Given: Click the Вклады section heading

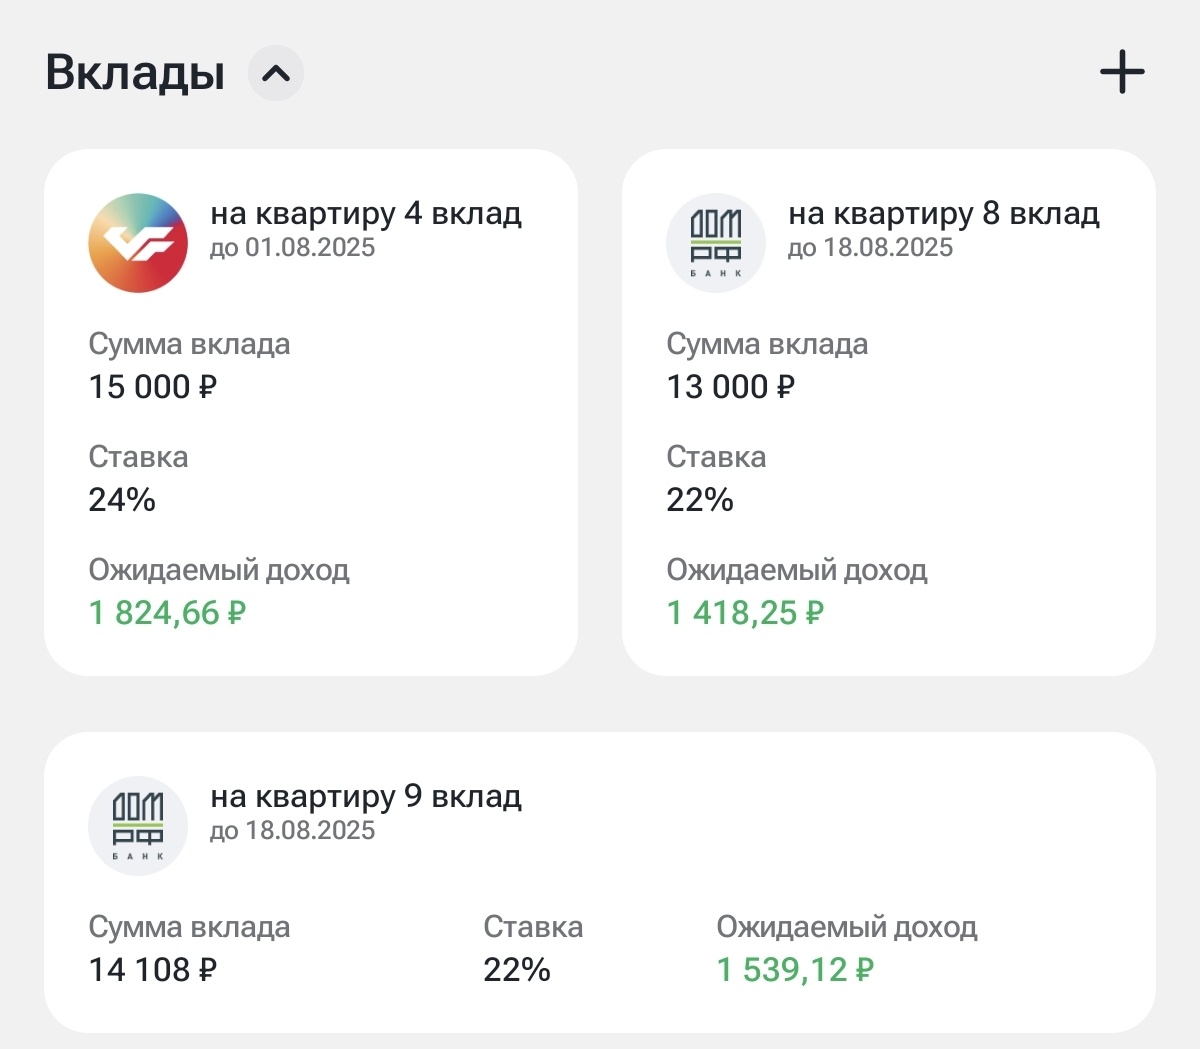Looking at the screenshot, I should click(136, 73).
